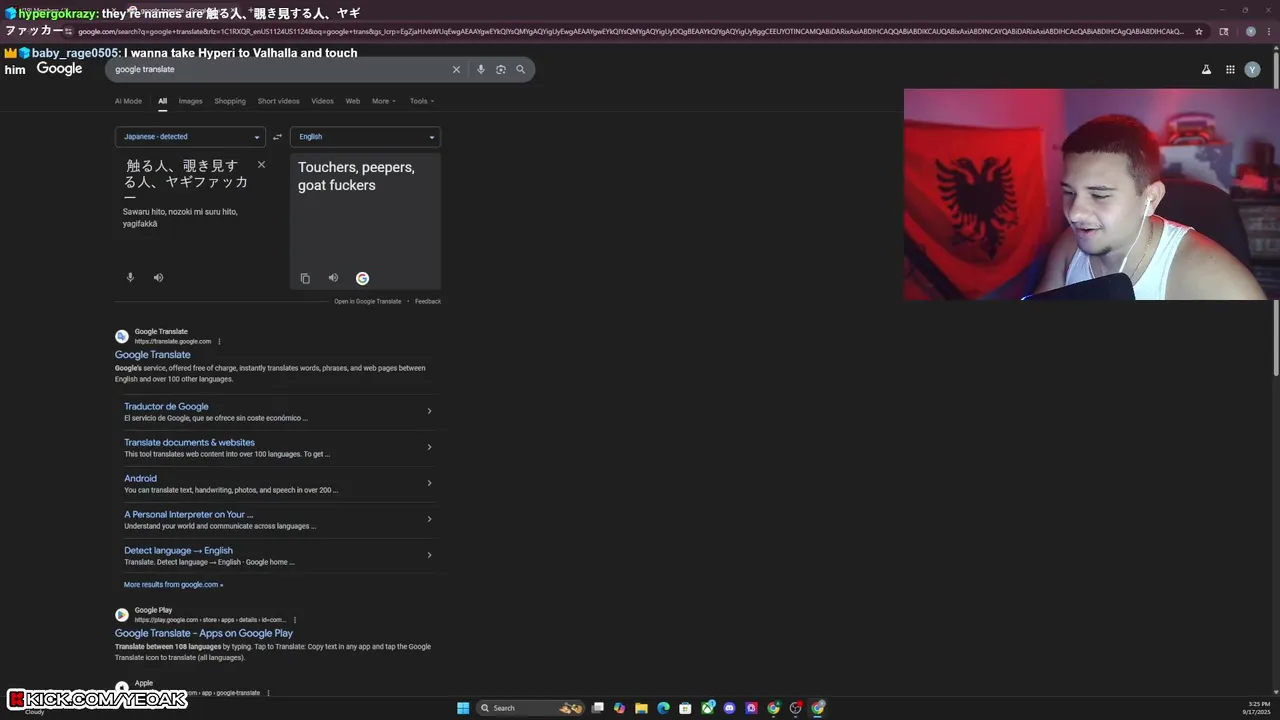Open More results from google.com
The image size is (1280, 720).
tap(173, 585)
